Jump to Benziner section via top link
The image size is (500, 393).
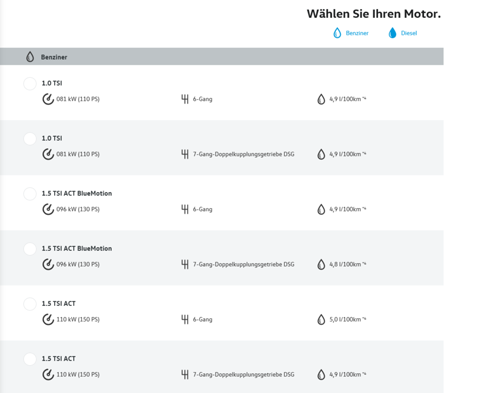[x=357, y=33]
